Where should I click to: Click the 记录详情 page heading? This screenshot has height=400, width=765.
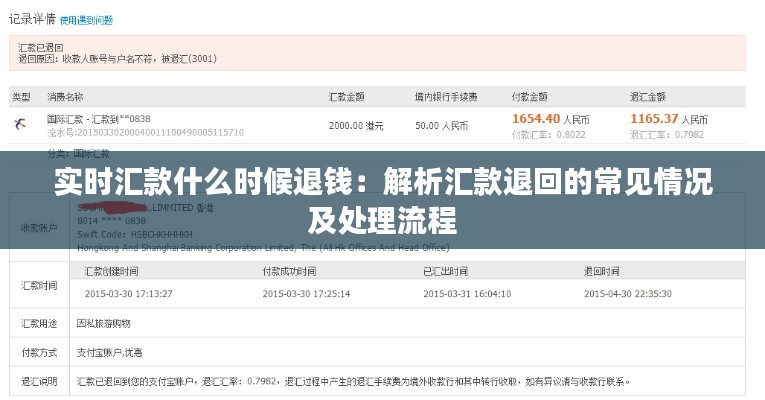(x=30, y=18)
